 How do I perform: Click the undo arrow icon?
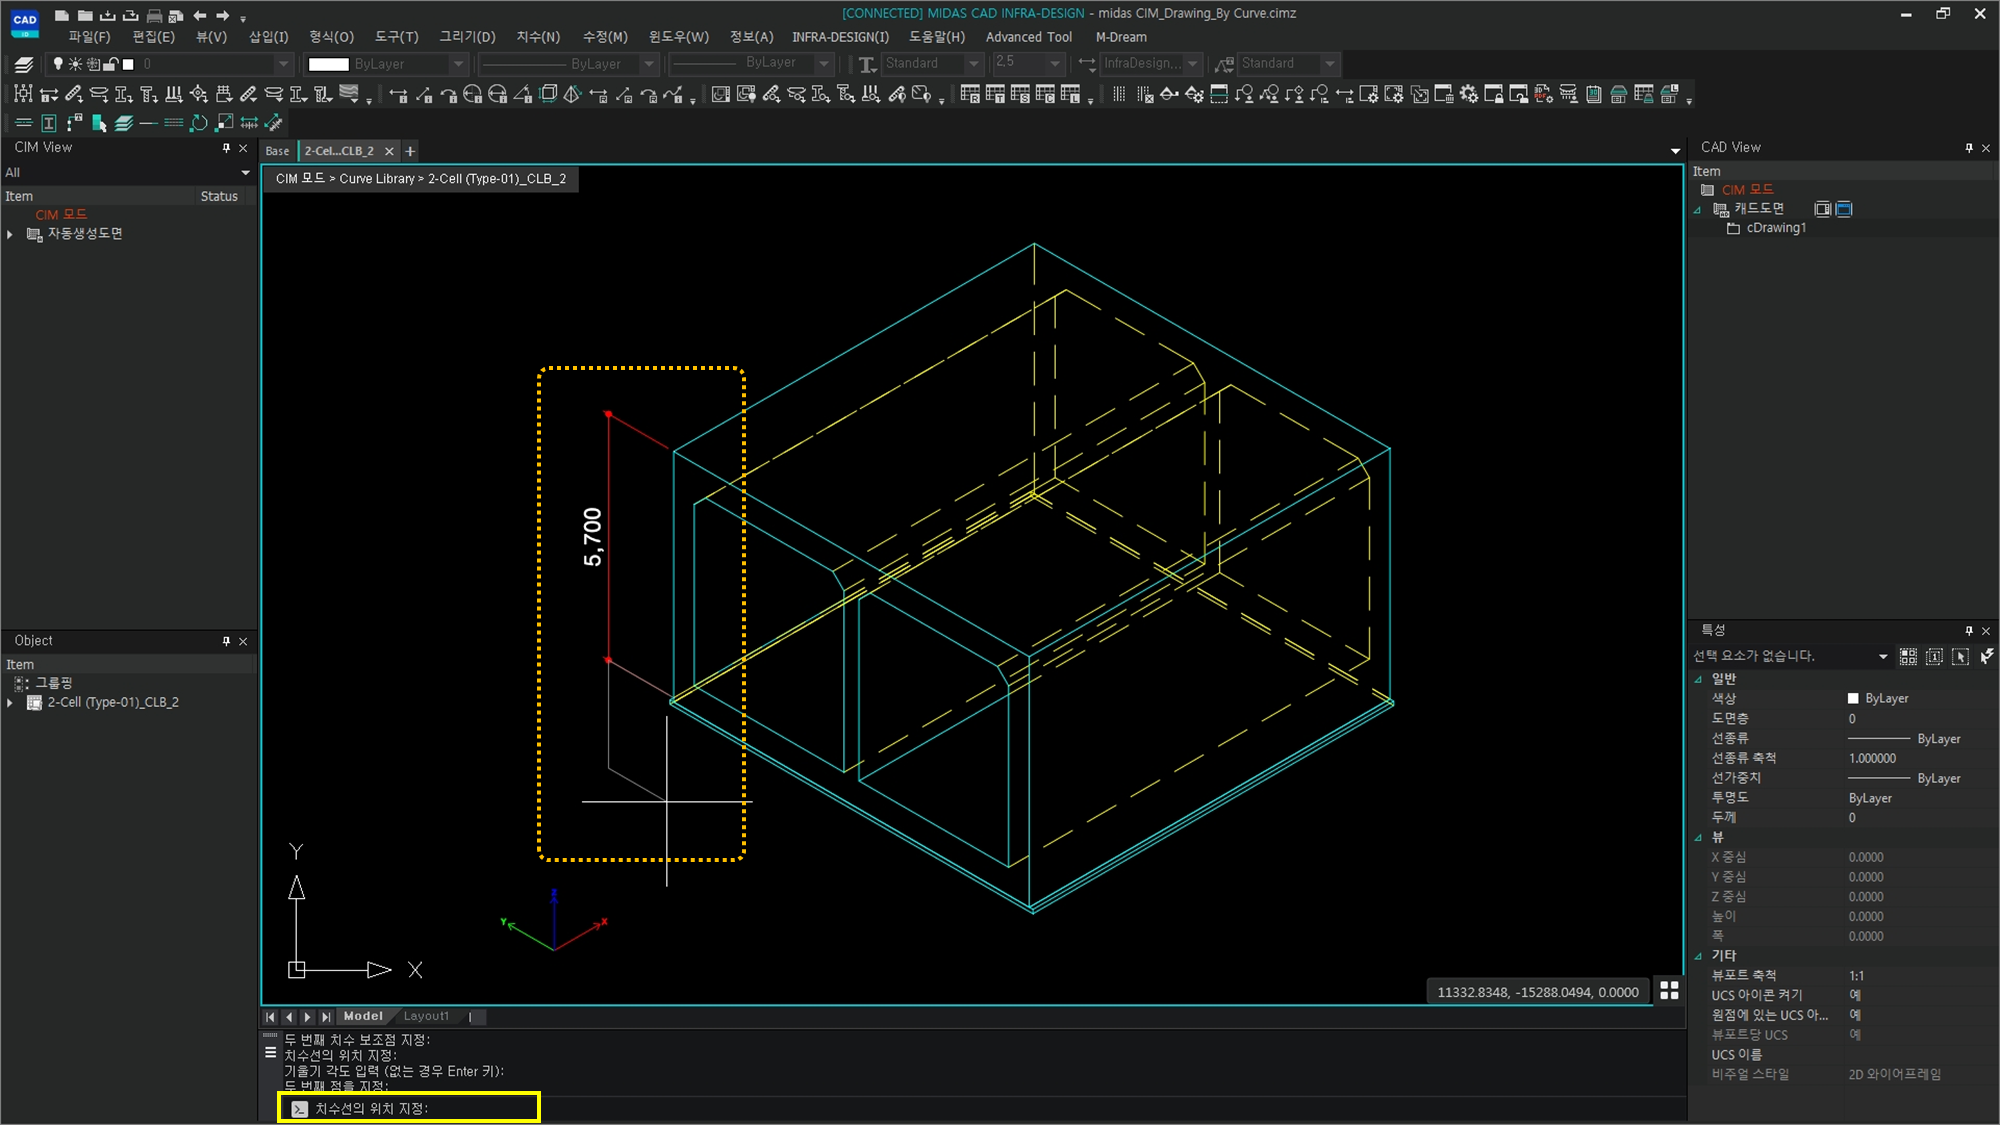(x=200, y=15)
